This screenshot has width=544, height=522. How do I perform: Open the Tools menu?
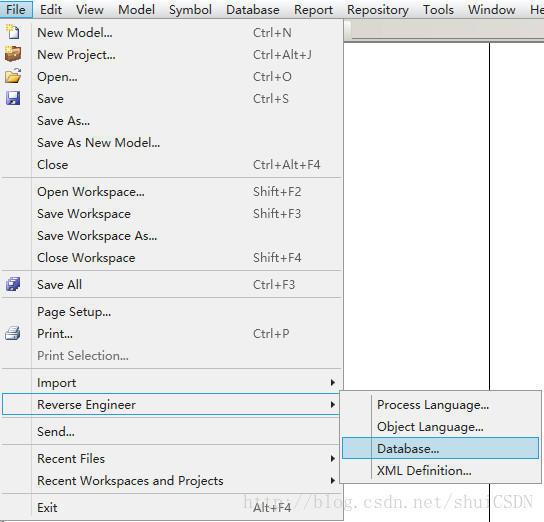(x=438, y=9)
